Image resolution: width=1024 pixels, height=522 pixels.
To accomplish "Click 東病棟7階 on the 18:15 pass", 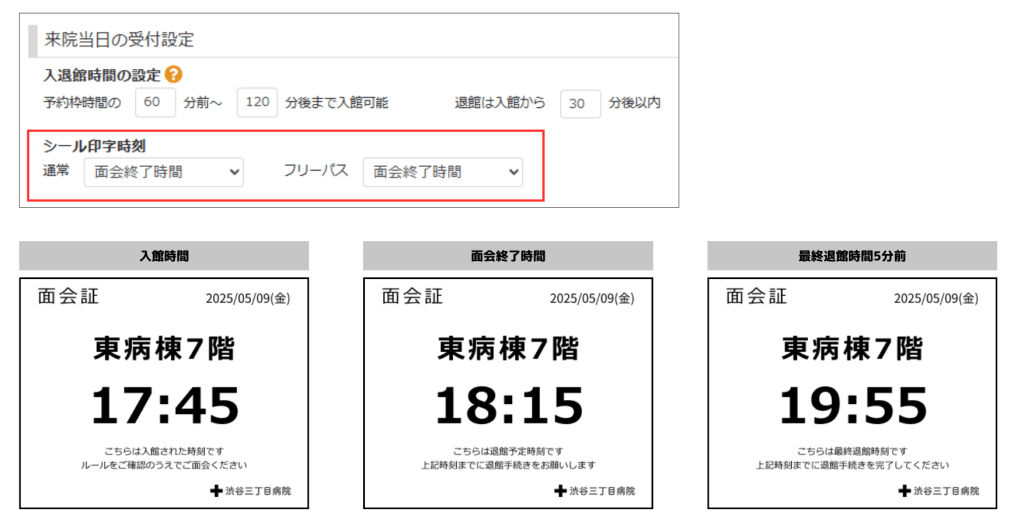I will 508,349.
